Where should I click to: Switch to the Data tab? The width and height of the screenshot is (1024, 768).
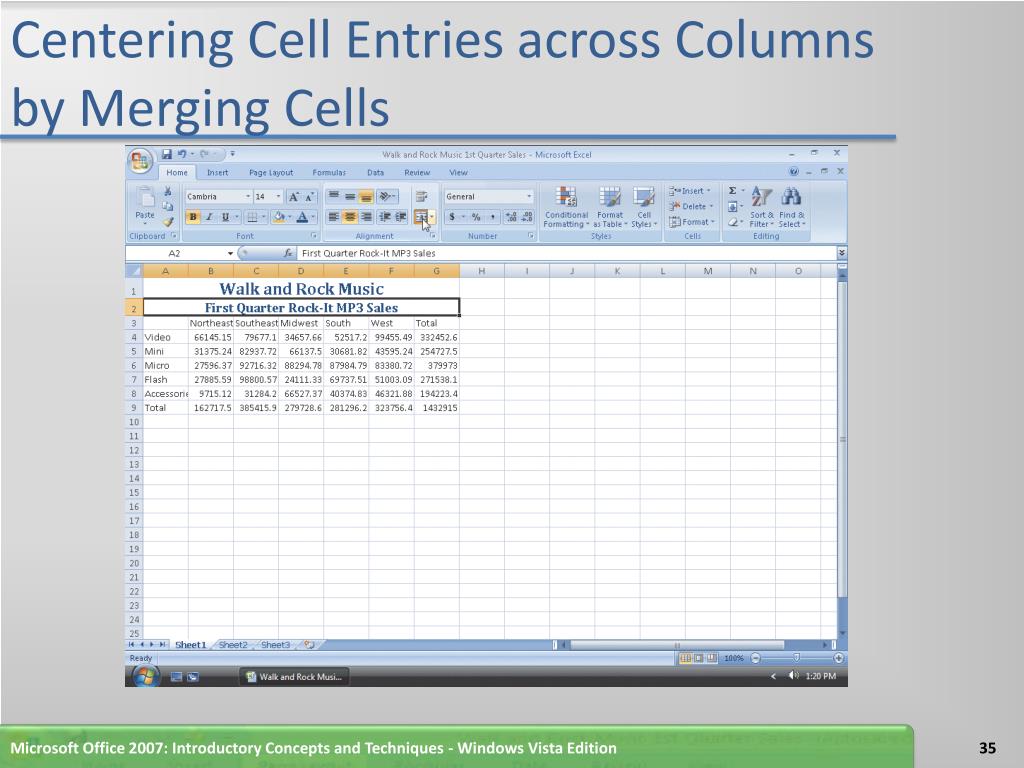[x=376, y=172]
